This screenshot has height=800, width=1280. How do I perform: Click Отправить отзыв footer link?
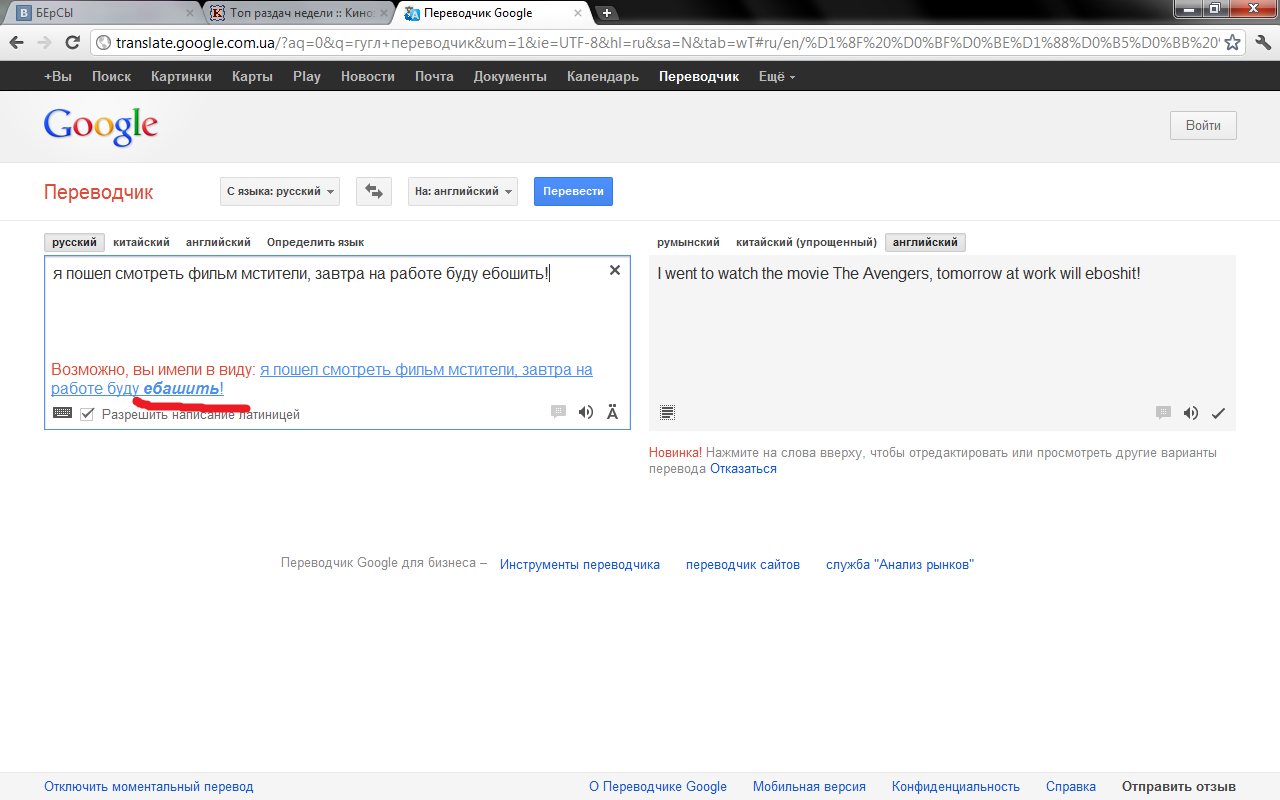1179,787
